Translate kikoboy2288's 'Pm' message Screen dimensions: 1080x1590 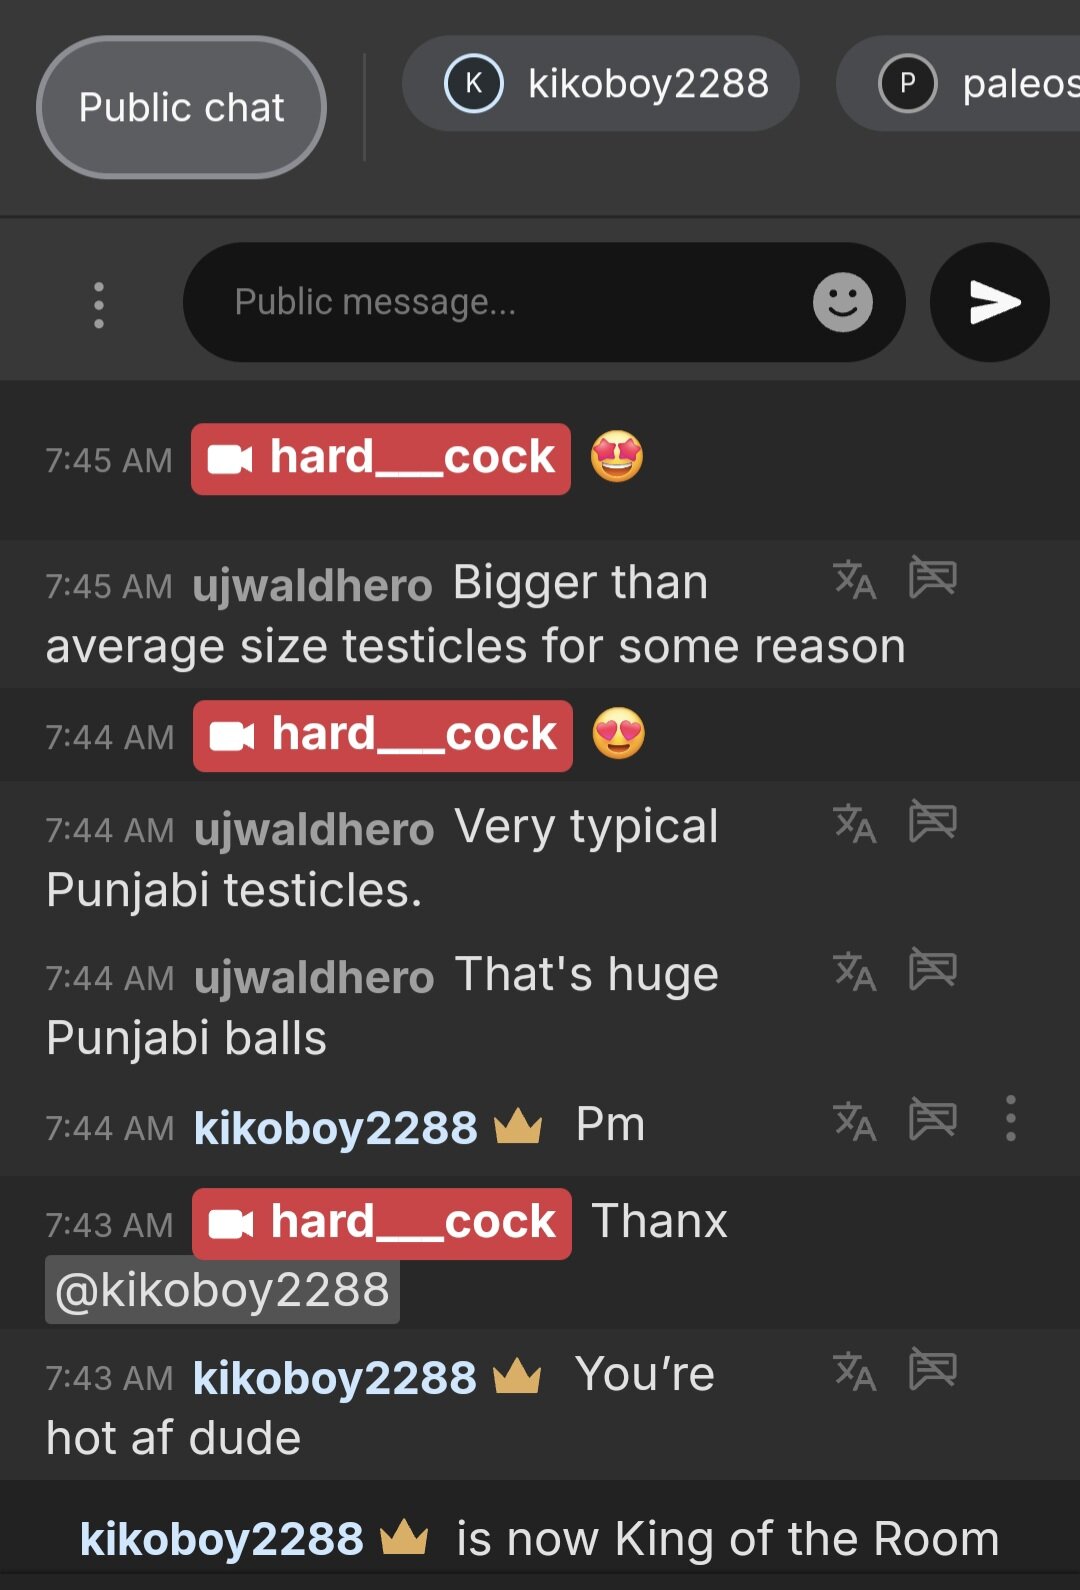click(855, 1121)
